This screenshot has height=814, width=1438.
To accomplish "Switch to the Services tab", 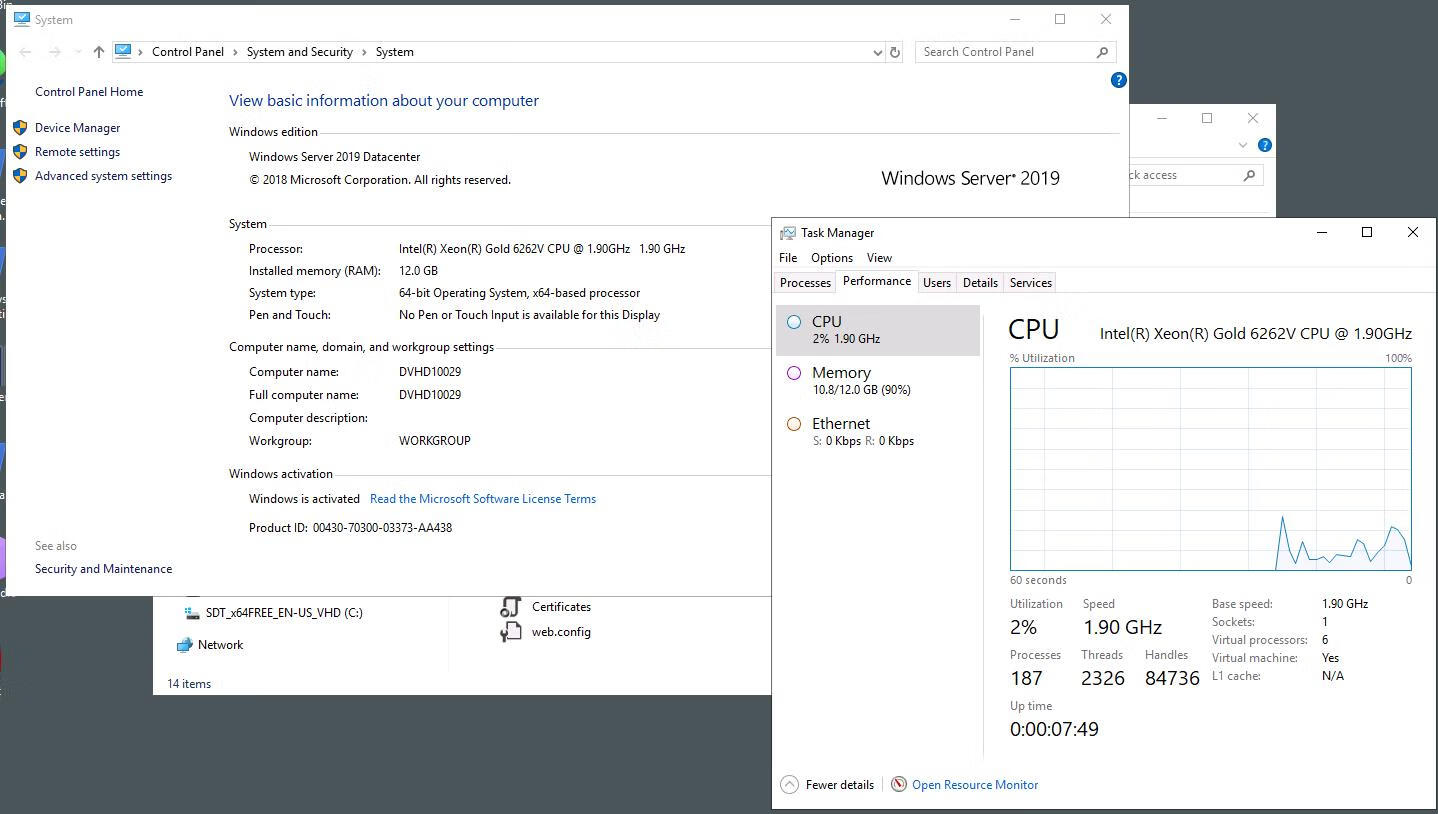I will point(1030,283).
